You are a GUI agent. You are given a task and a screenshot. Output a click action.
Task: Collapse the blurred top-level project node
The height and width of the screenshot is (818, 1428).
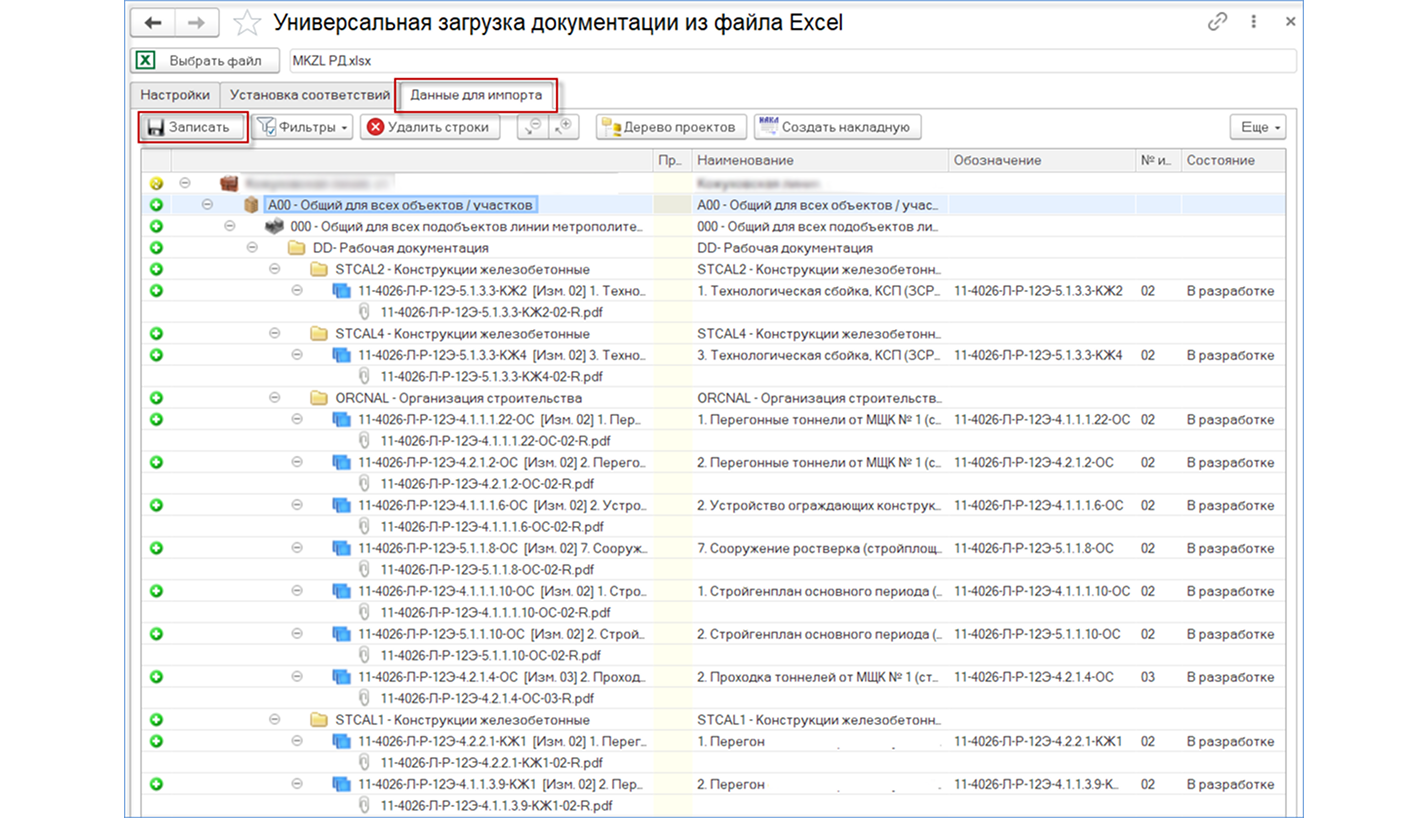point(185,184)
